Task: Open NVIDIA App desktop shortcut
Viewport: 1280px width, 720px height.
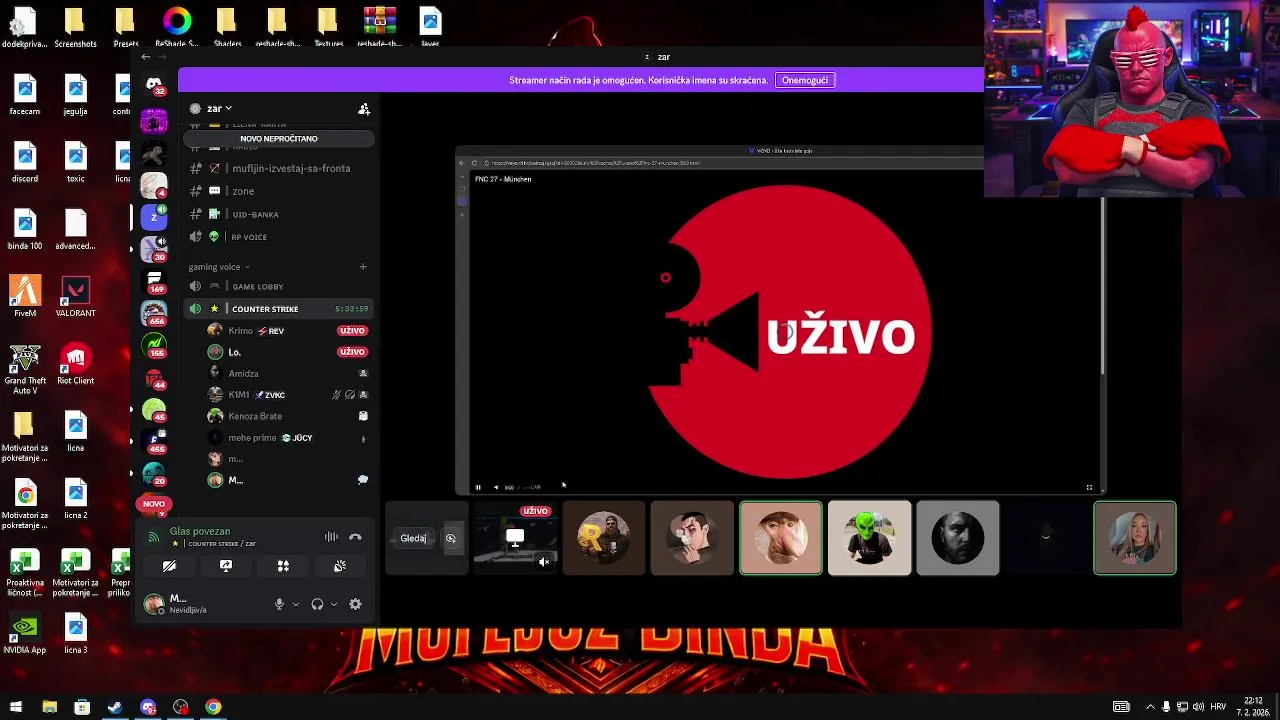Action: coord(25,634)
